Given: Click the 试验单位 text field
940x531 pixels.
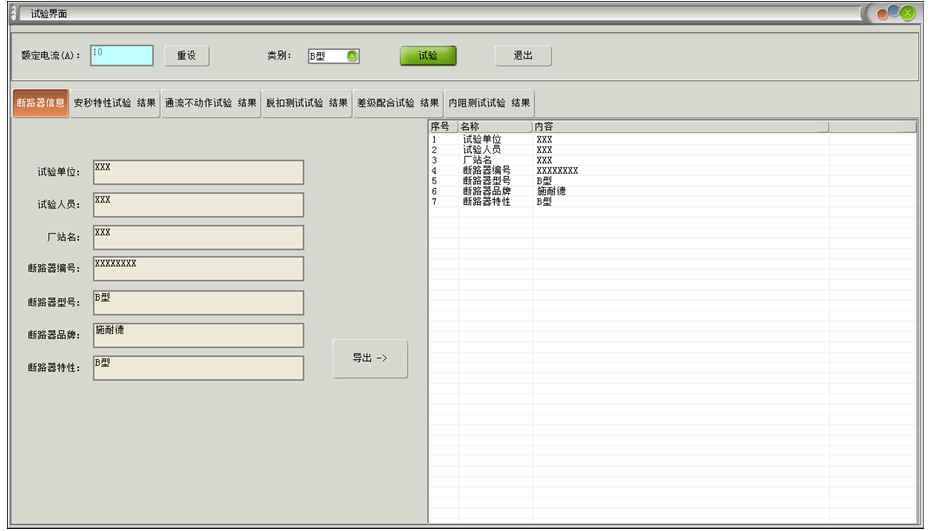Looking at the screenshot, I should click(198, 172).
